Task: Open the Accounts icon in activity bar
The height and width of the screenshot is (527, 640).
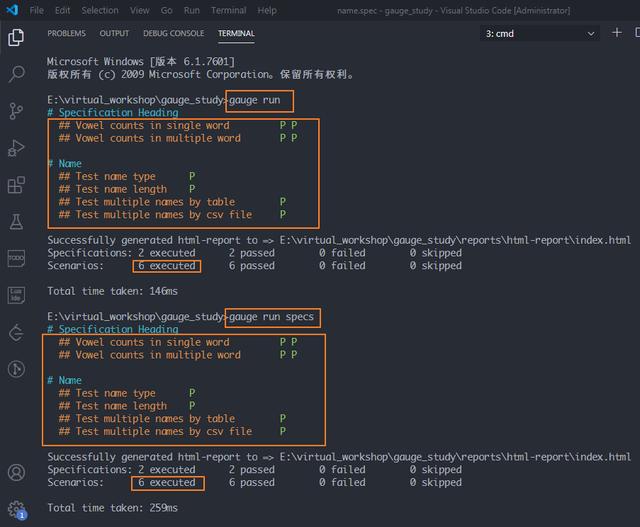Action: [x=16, y=473]
